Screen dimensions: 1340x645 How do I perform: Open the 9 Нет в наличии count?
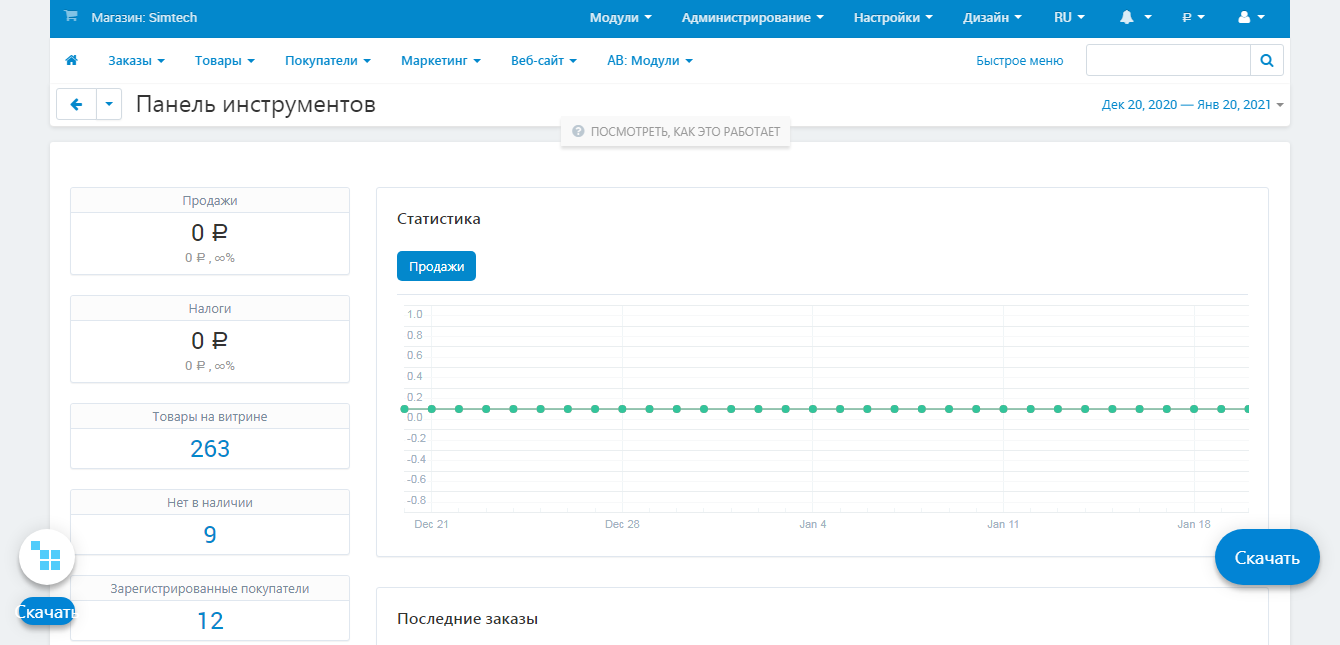pyautogui.click(x=210, y=535)
